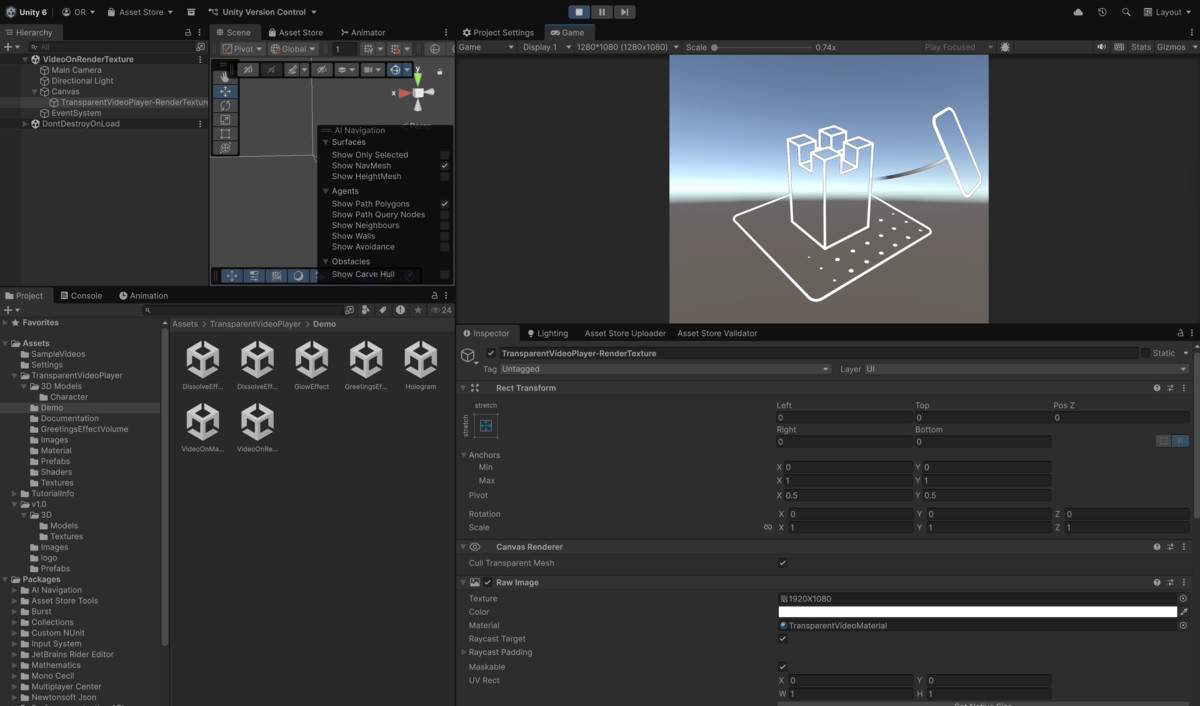1200x706 pixels.
Task: Mute audio in the Game view
Action: coord(1101,46)
